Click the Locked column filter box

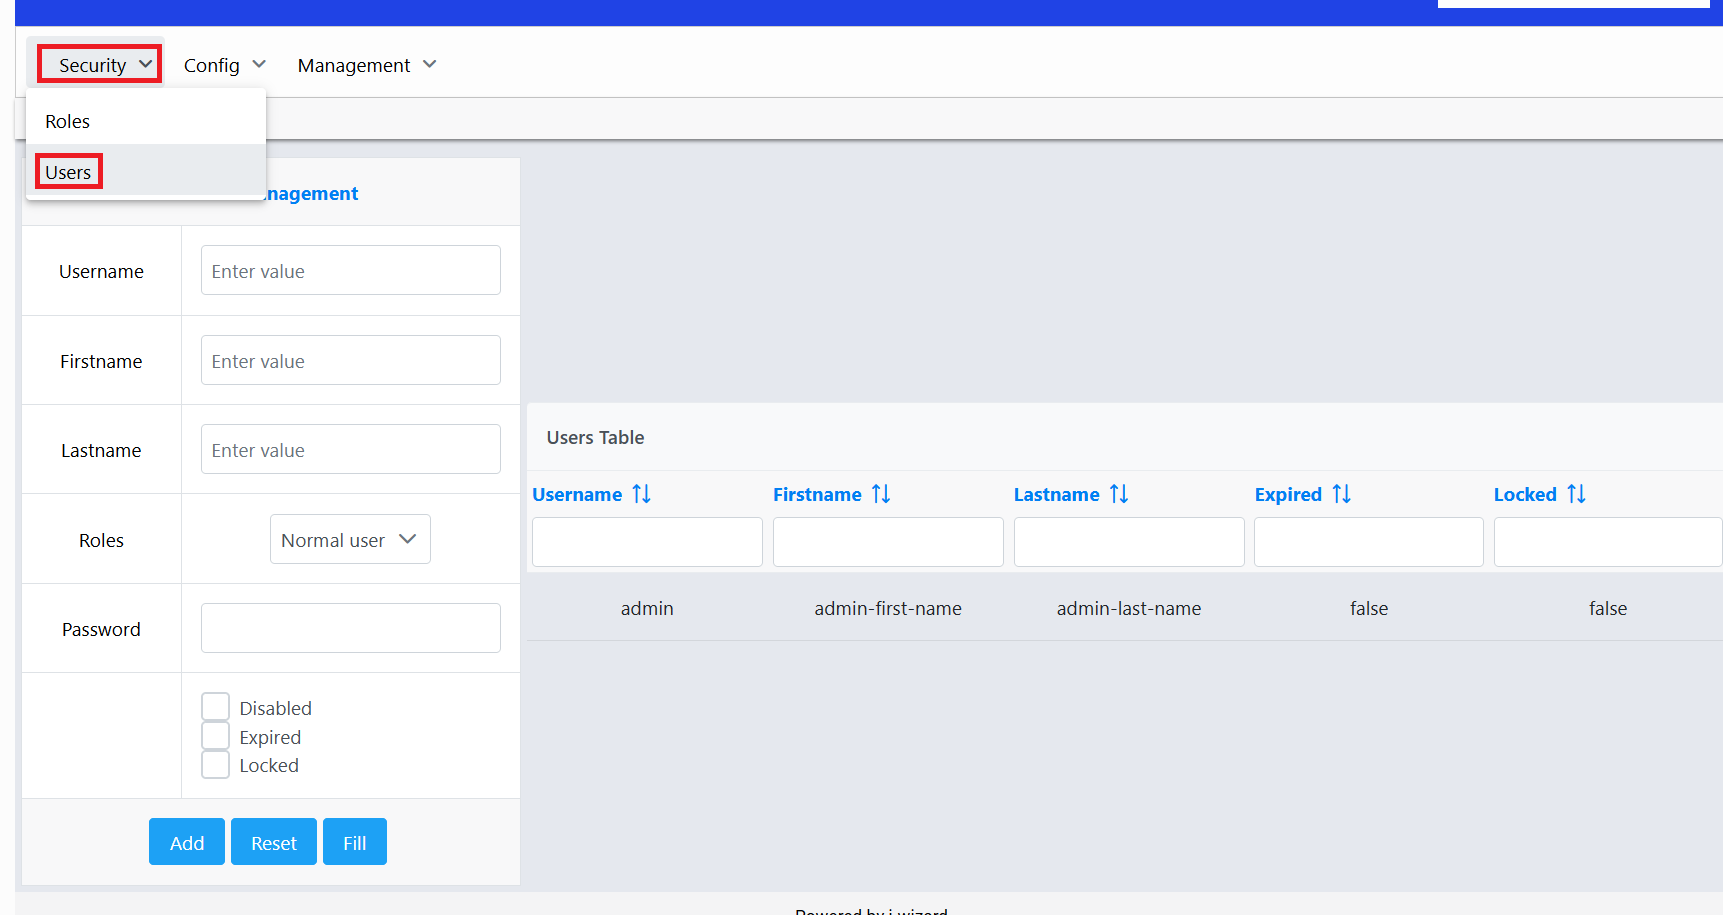1608,542
